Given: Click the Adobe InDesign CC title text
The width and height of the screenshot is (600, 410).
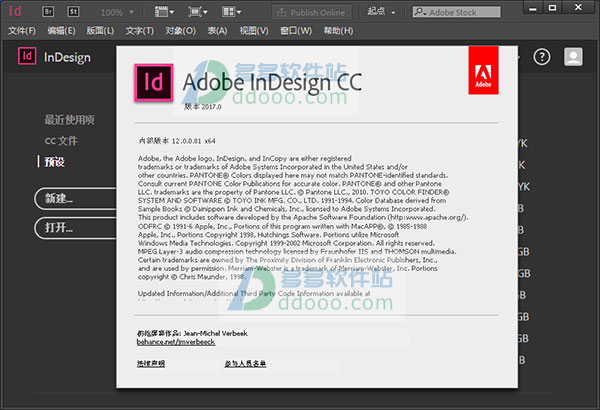Looking at the screenshot, I should point(272,82).
